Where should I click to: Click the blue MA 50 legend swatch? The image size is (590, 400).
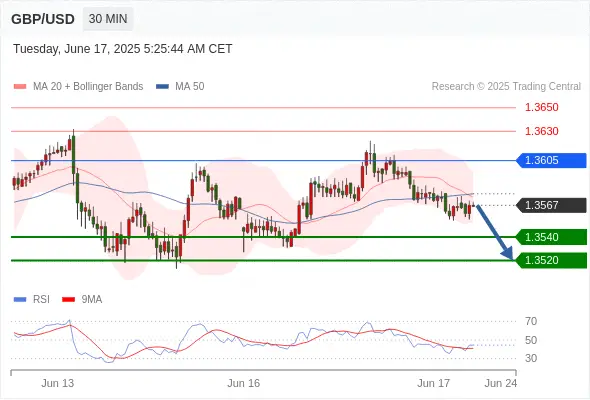(x=162, y=87)
